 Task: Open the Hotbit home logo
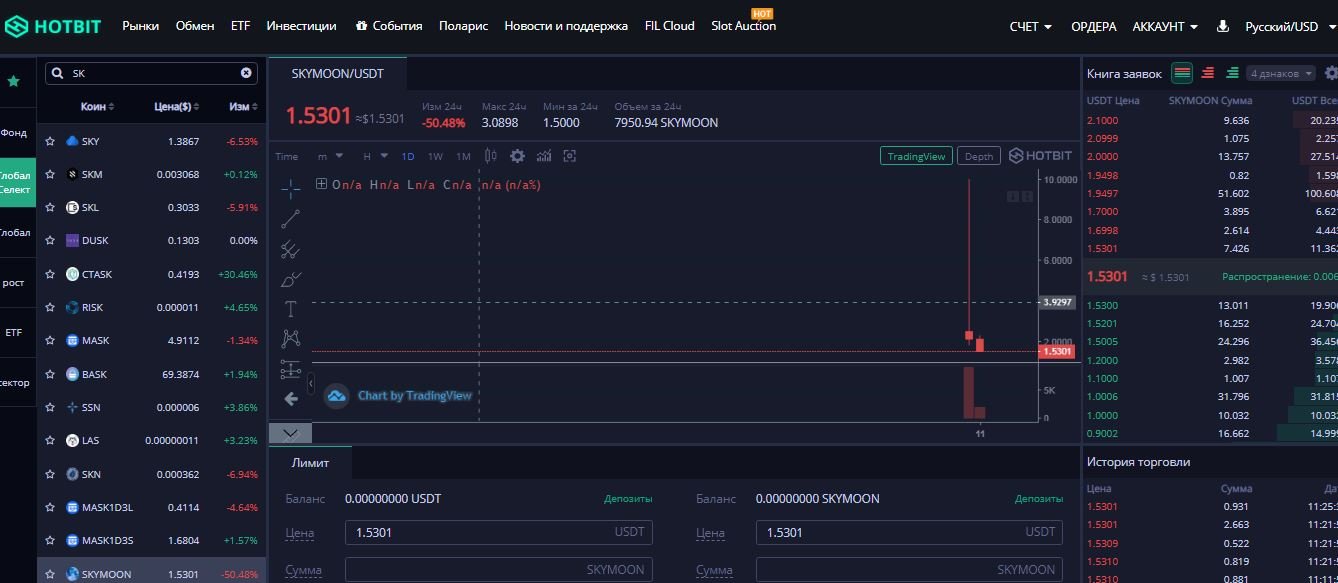click(53, 27)
